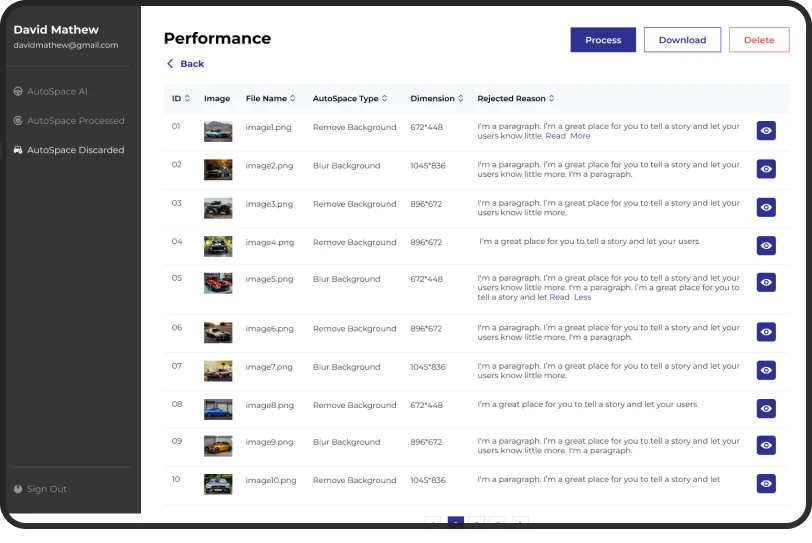The width and height of the screenshot is (812, 543).
Task: Click the AutoSpace Discarded car icon
Action: pos(18,150)
